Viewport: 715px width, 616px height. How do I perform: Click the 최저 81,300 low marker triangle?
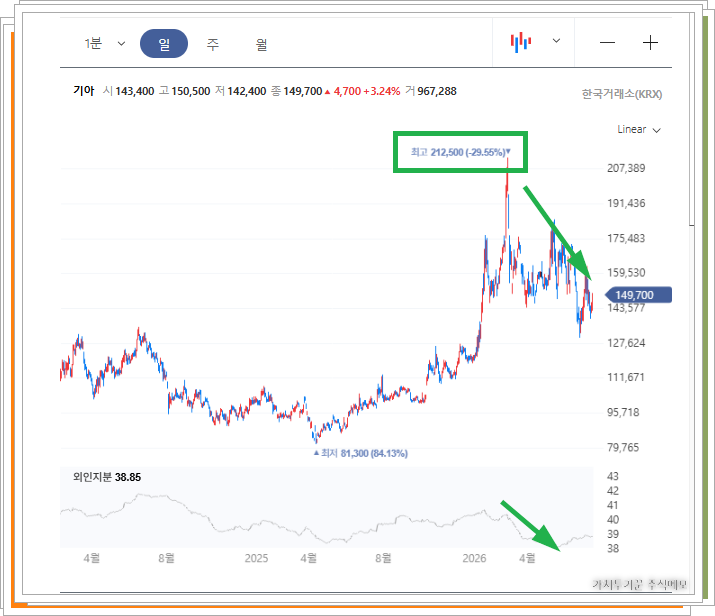coord(316,453)
